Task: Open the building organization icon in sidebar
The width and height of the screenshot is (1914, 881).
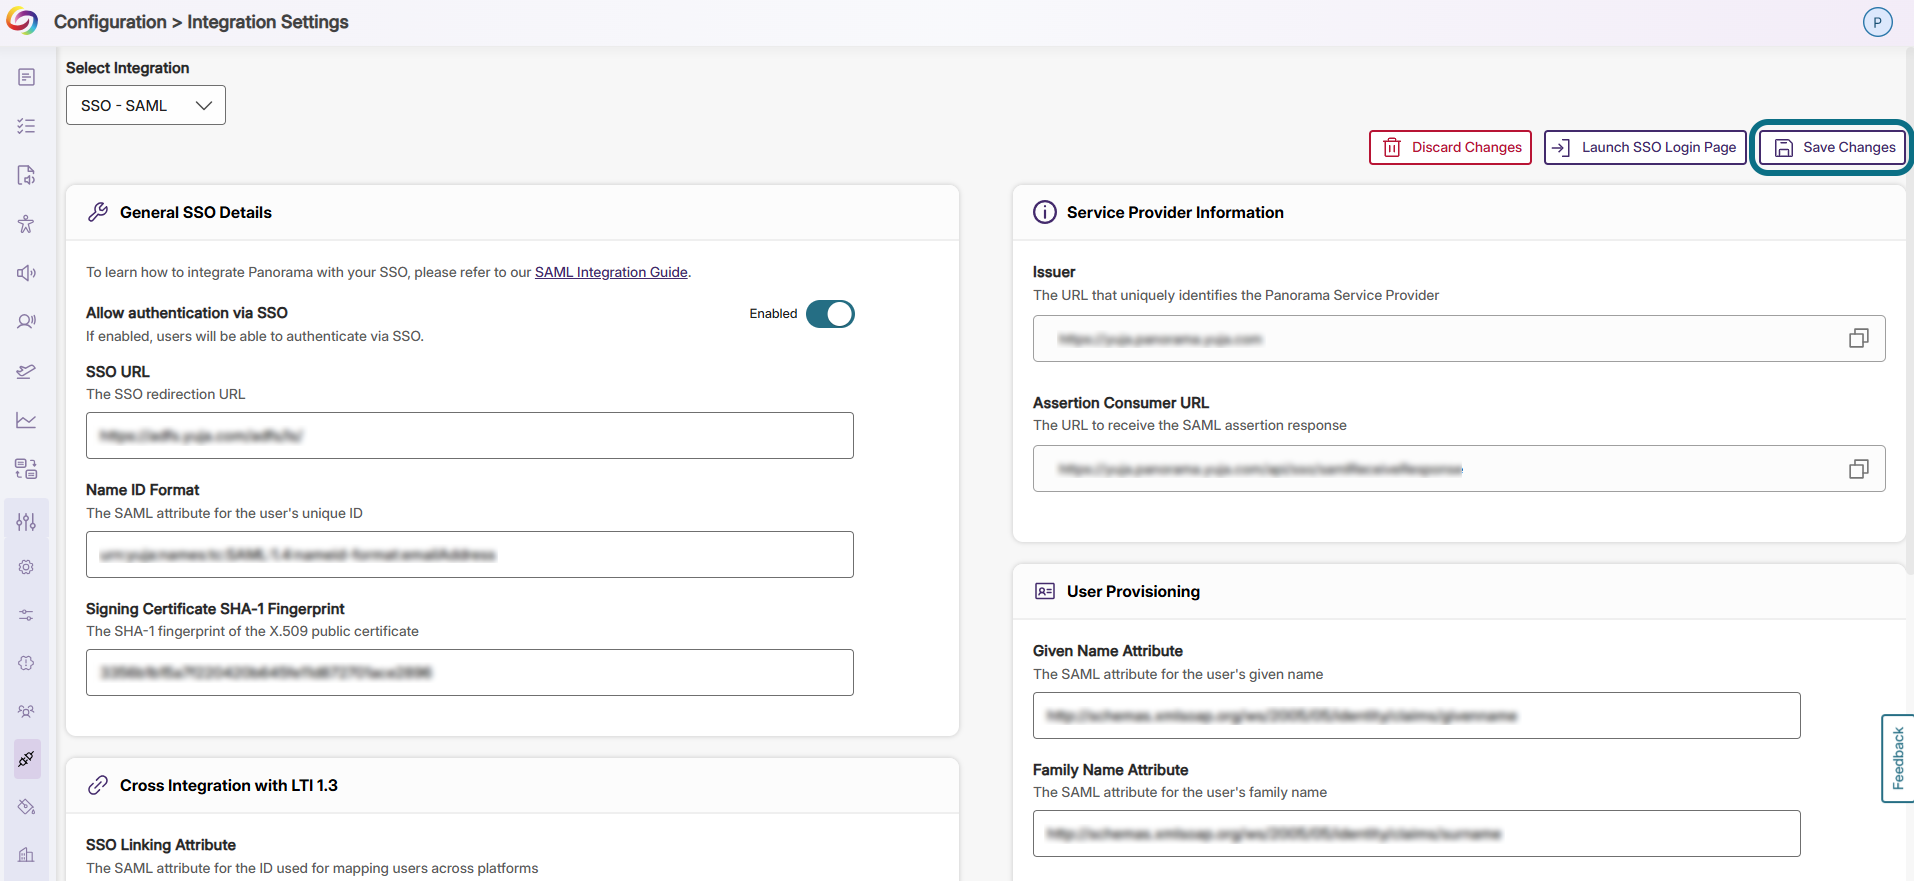Action: 26,855
